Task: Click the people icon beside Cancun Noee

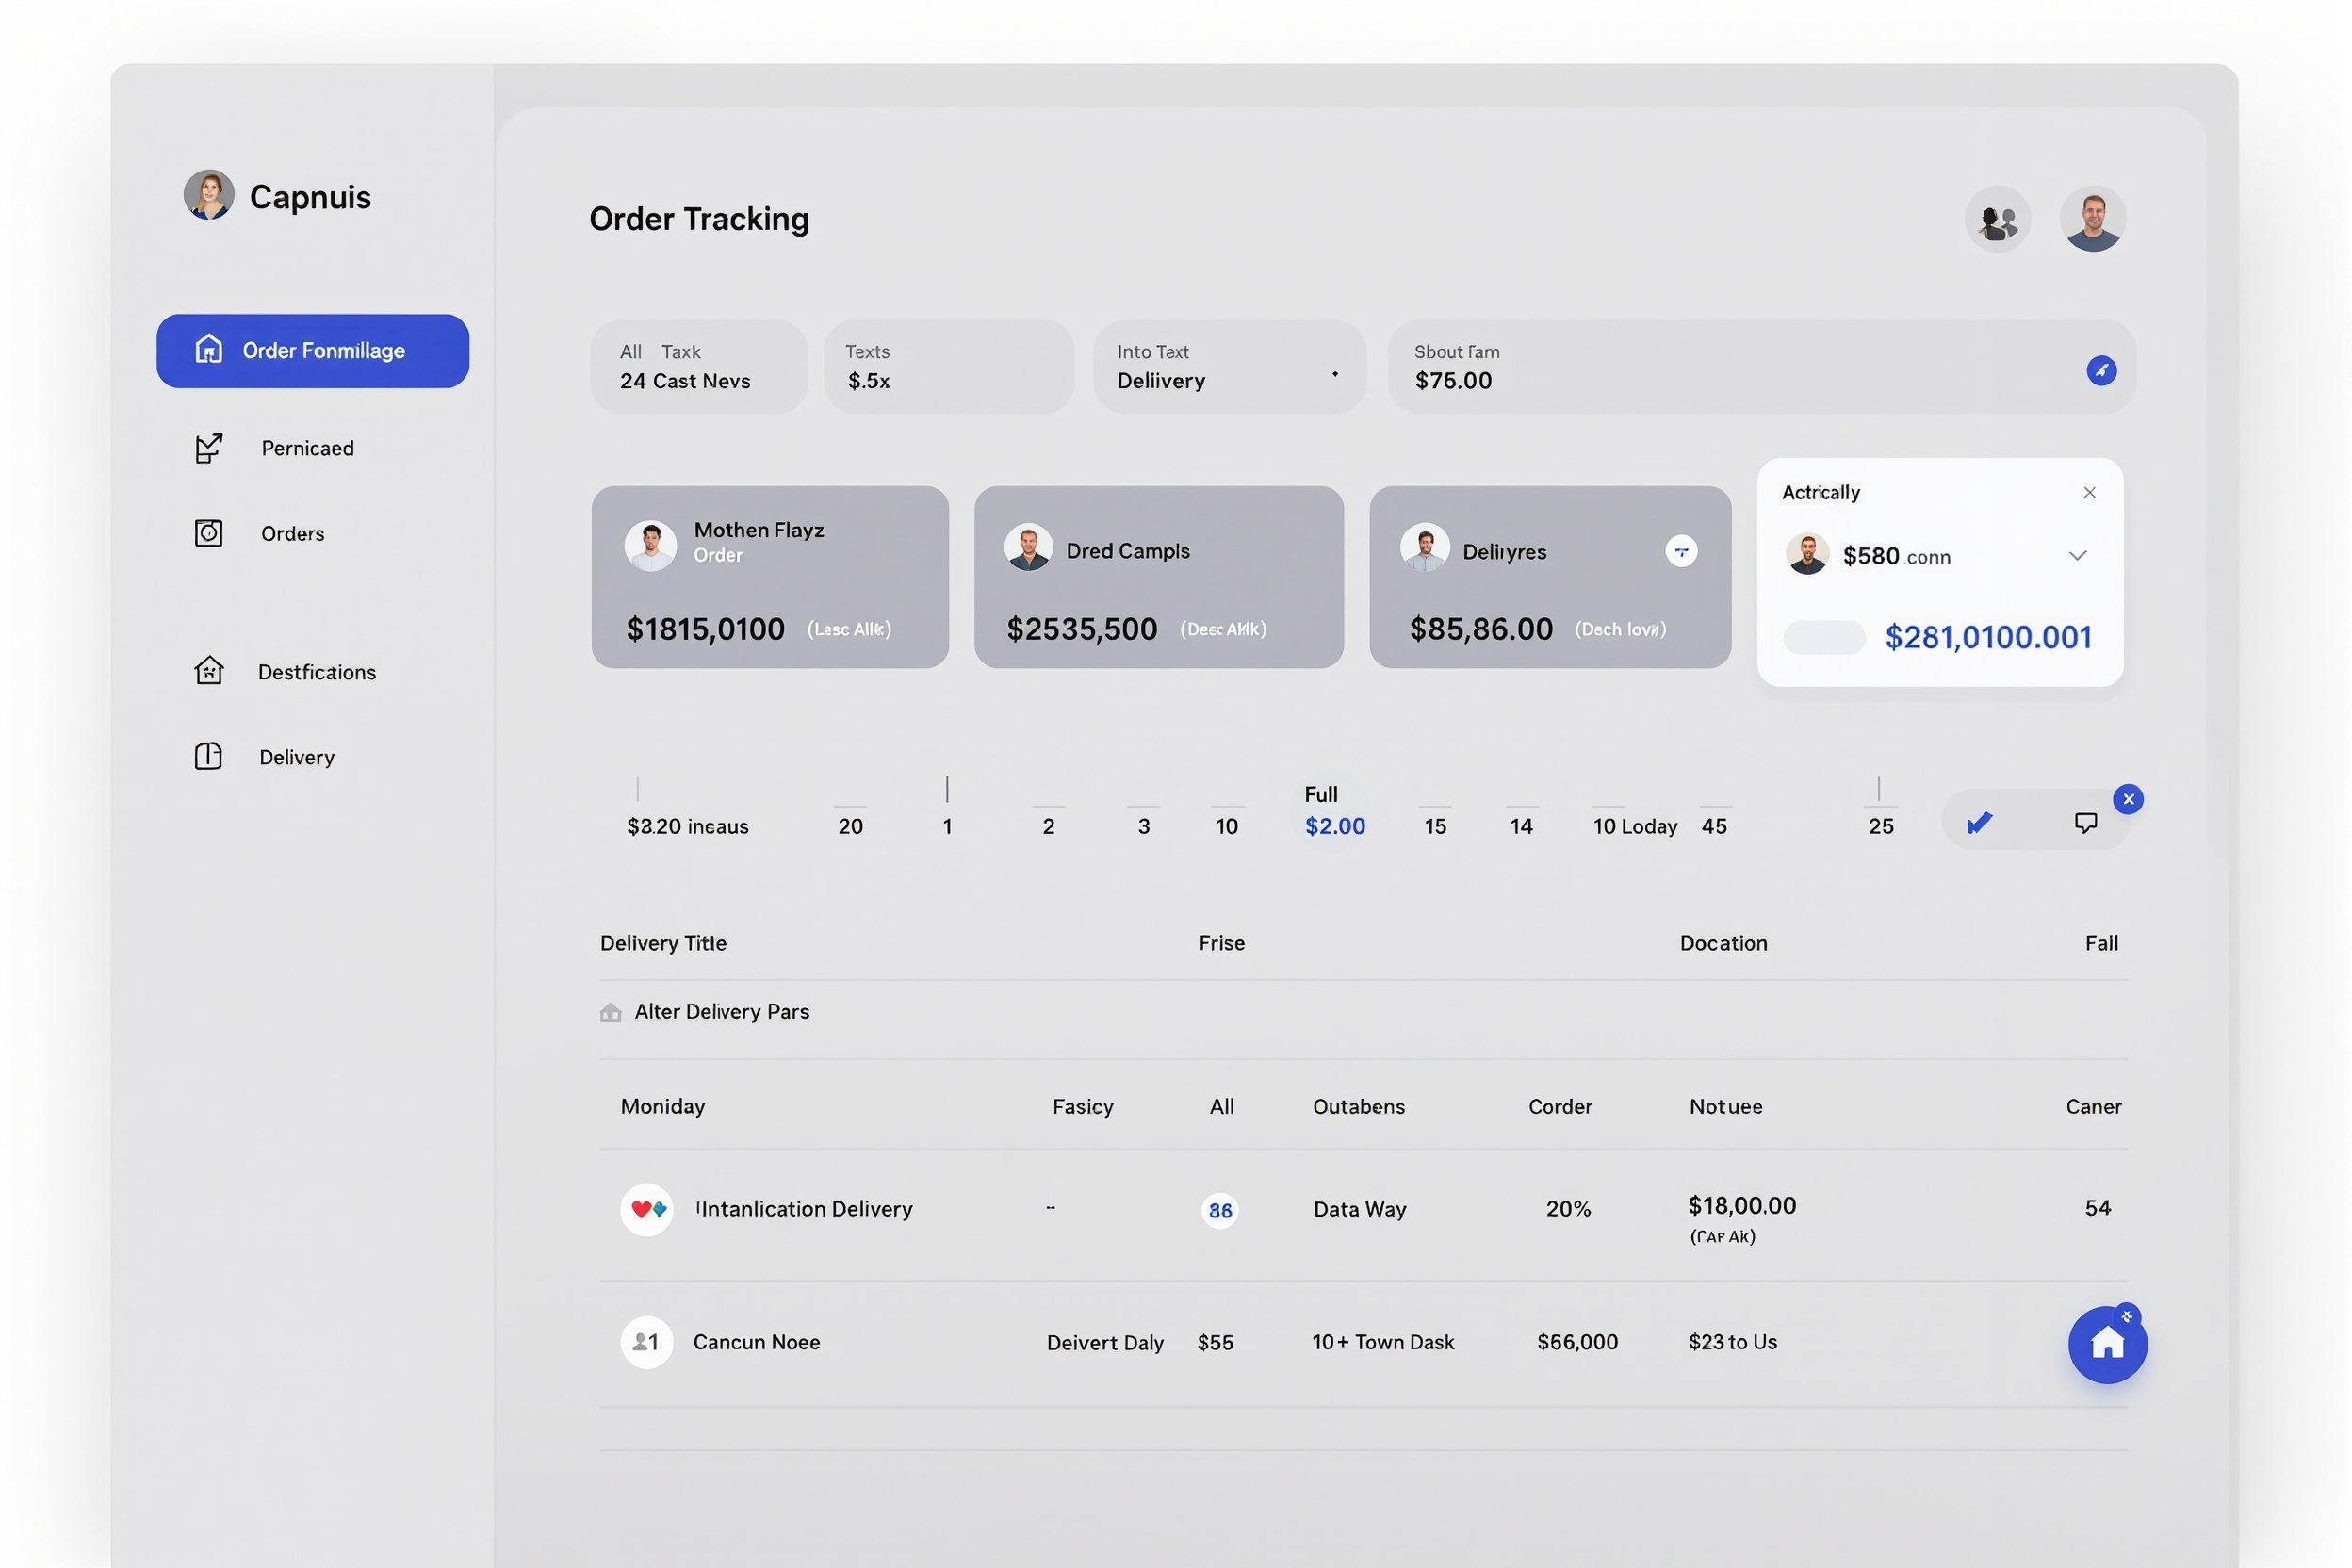Action: click(647, 1342)
